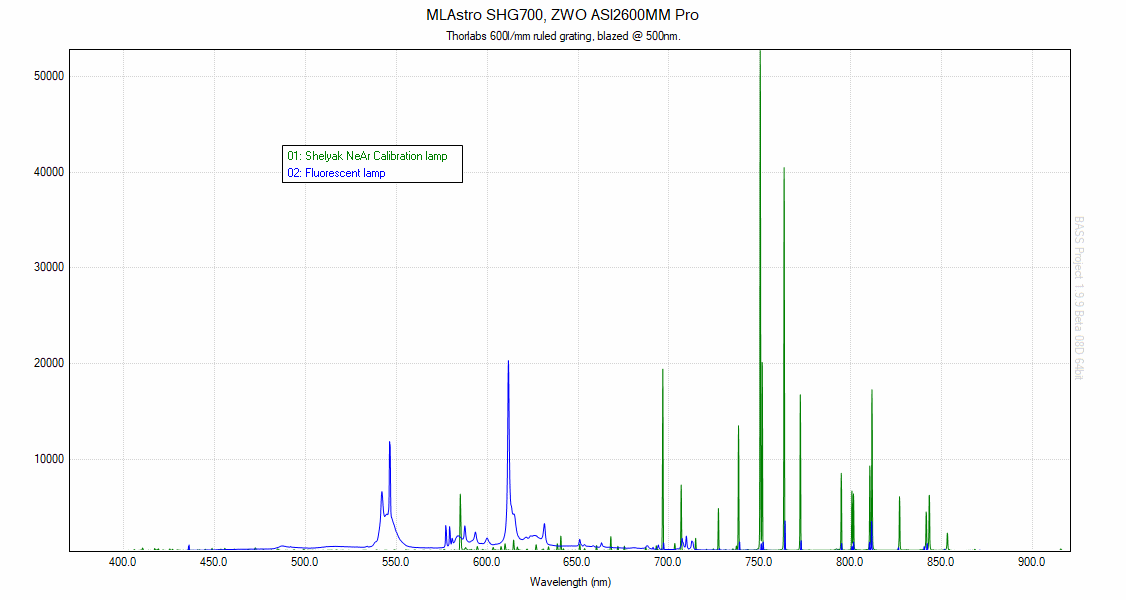Screen dimensions: 1126x600
Task: Click the 750.0 x-axis tick label
Action: click(759, 563)
